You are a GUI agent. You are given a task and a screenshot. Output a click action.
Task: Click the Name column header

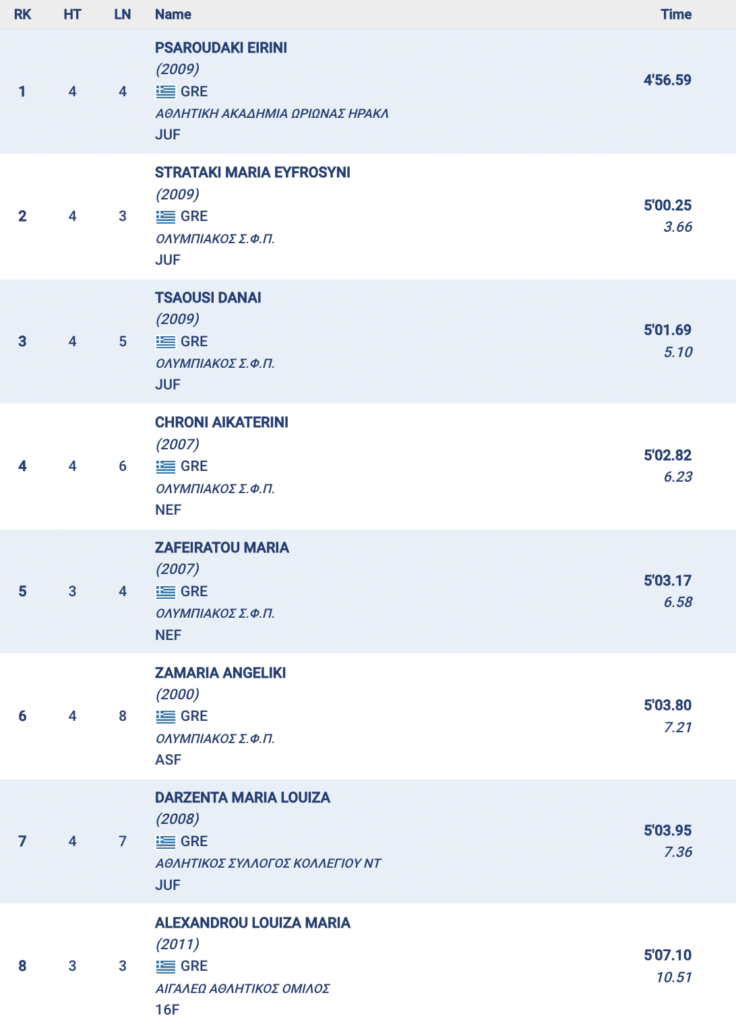point(173,14)
